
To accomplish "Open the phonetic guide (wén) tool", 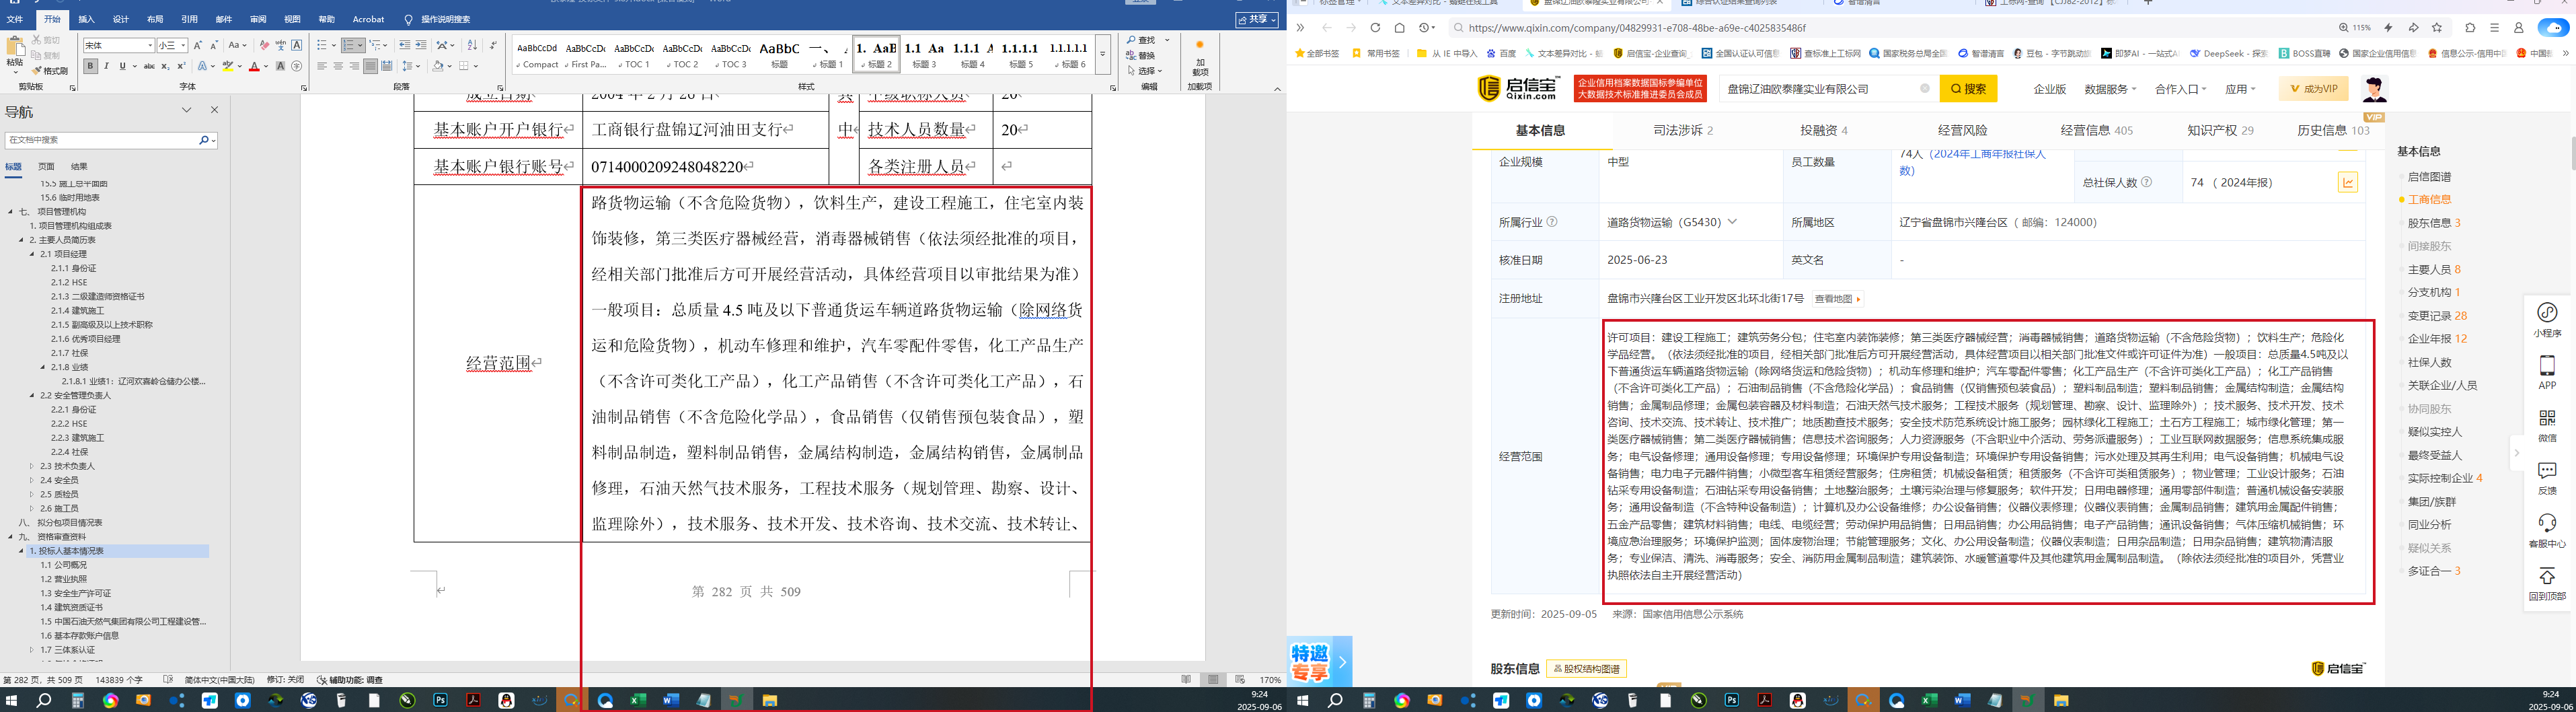I will click(280, 45).
